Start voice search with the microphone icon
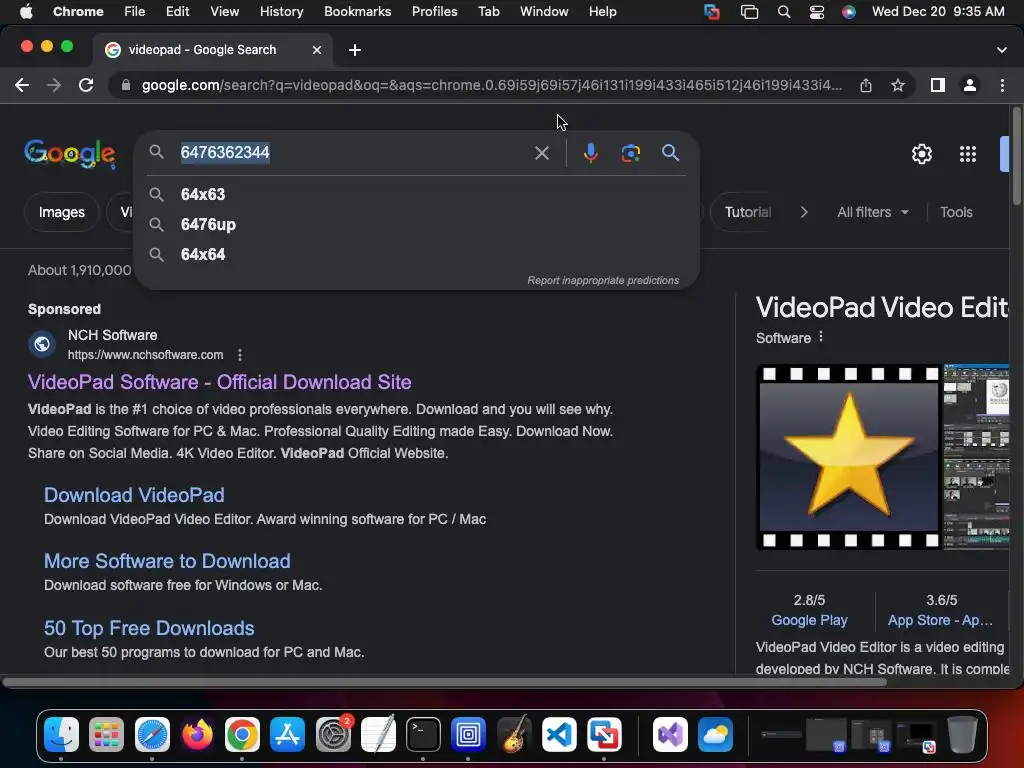This screenshot has height=768, width=1024. coord(590,153)
